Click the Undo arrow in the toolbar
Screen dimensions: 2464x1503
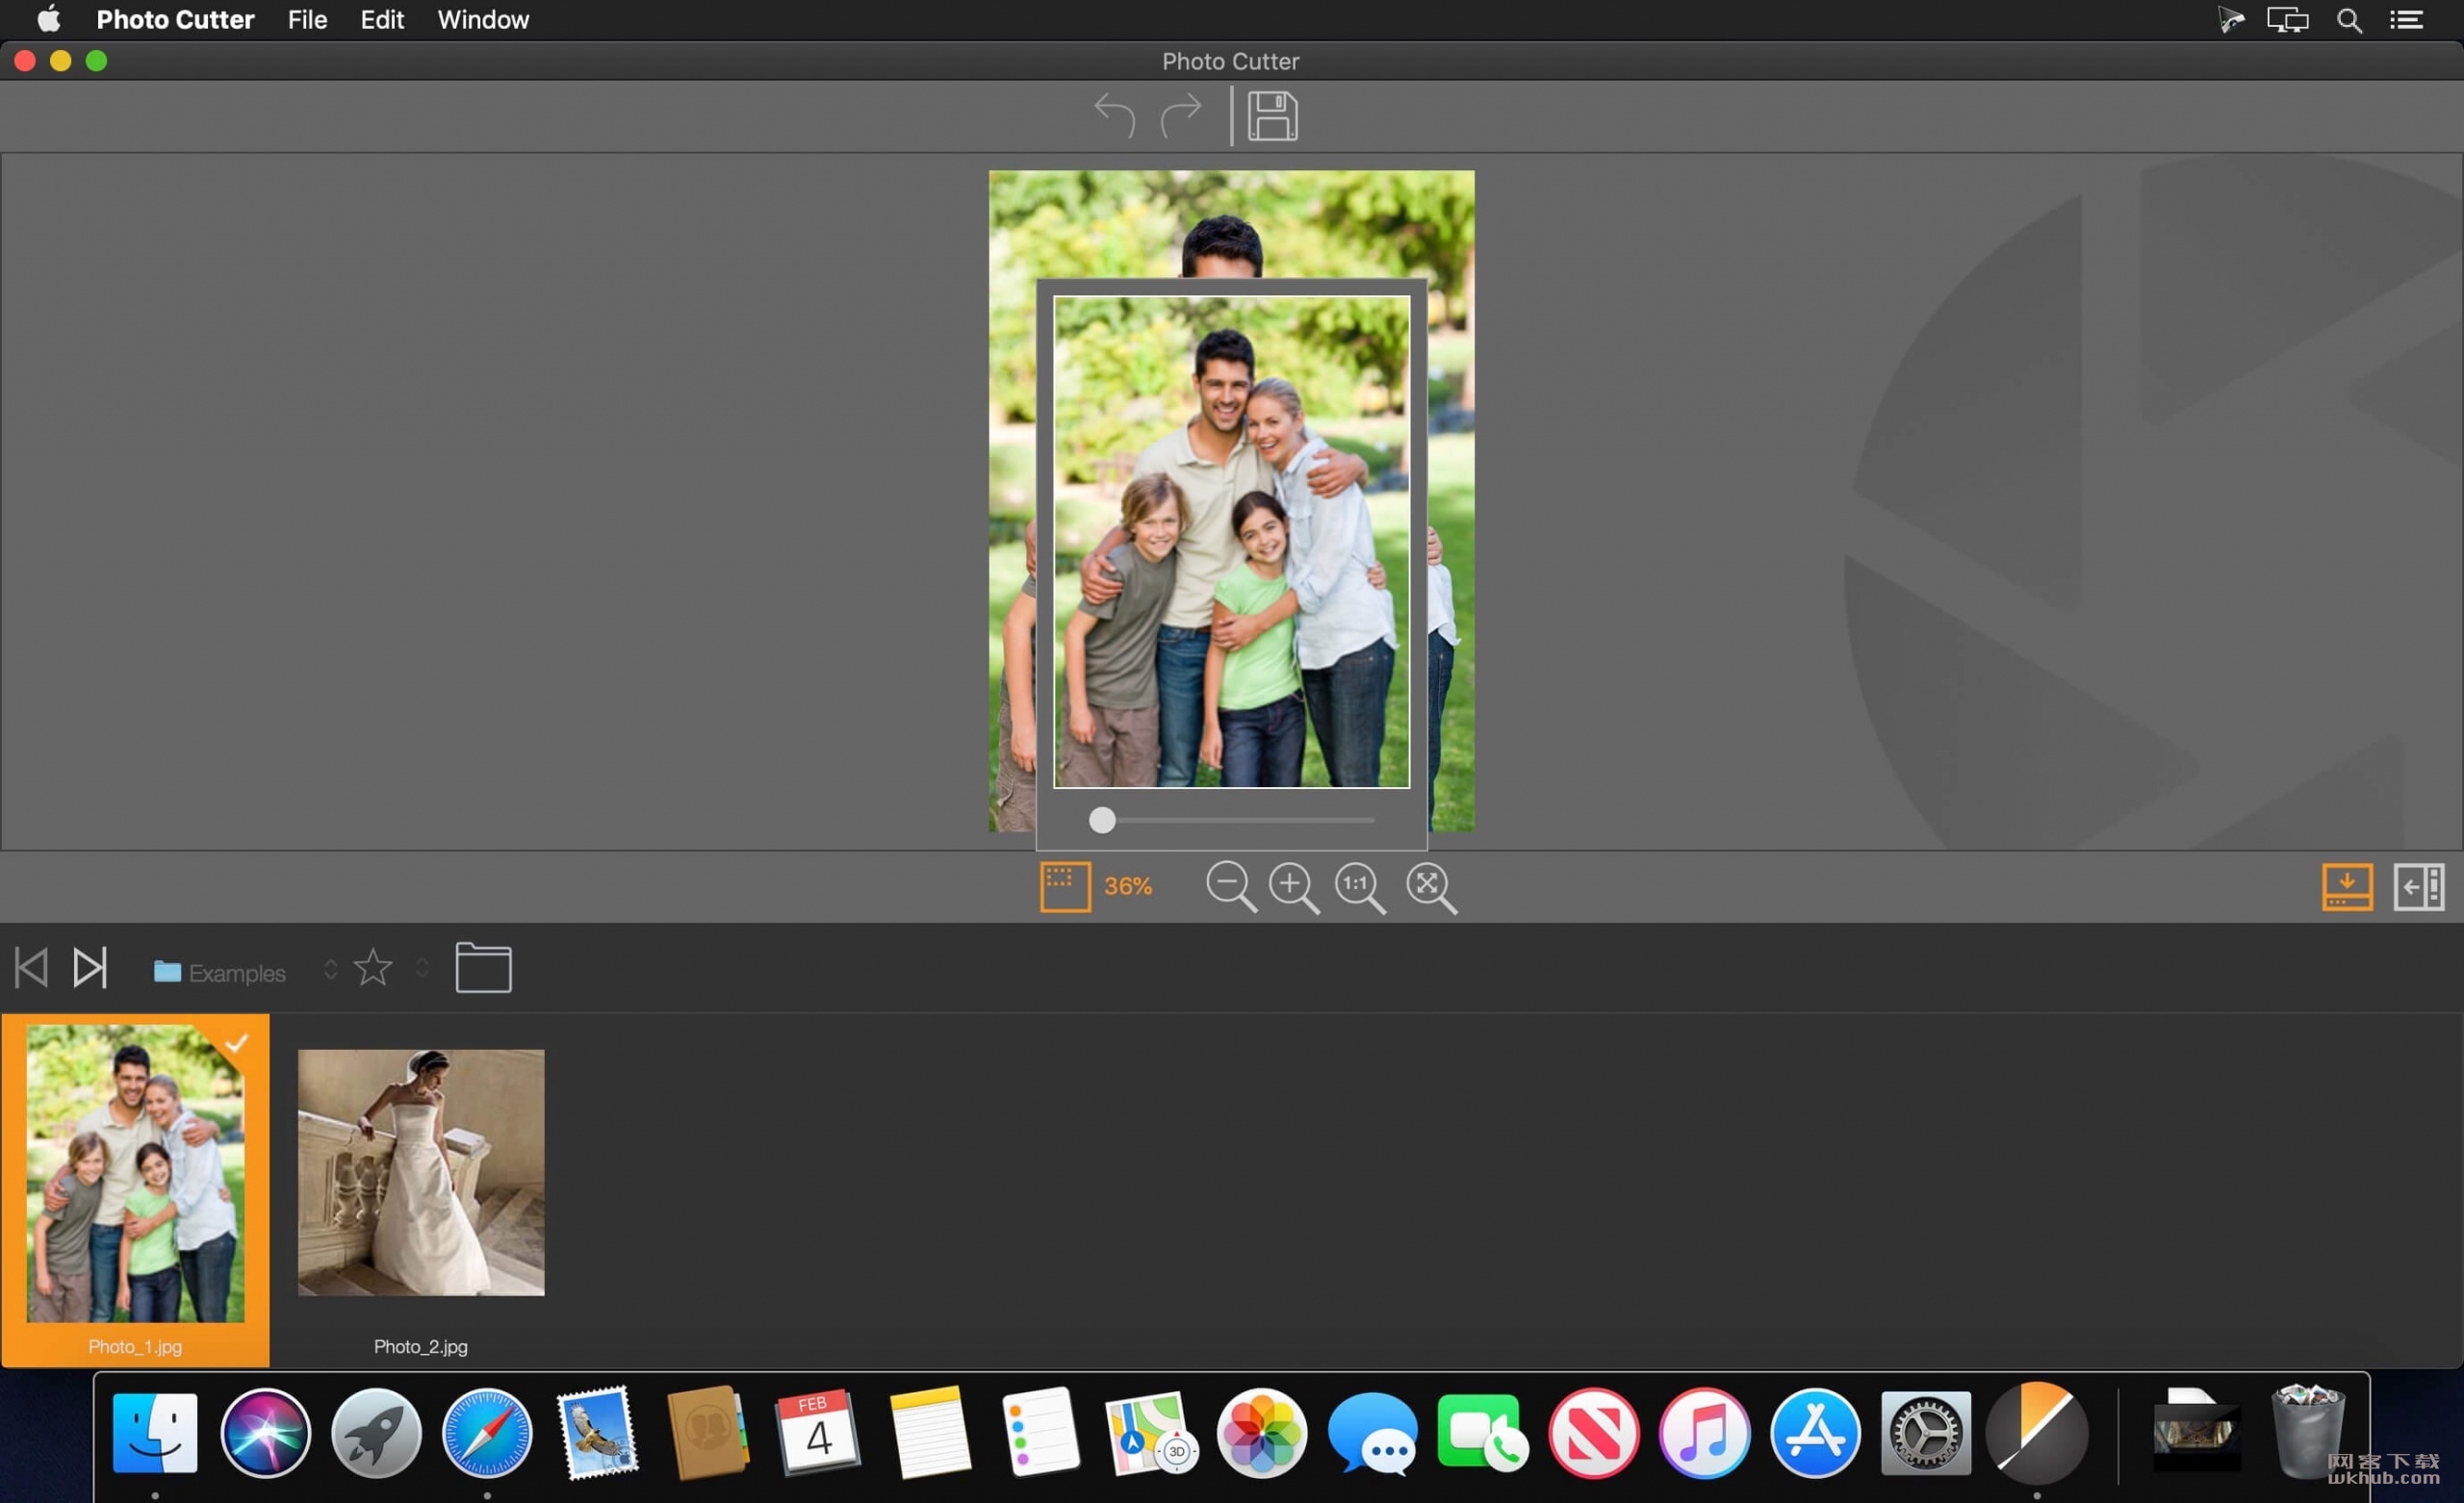pos(1114,116)
